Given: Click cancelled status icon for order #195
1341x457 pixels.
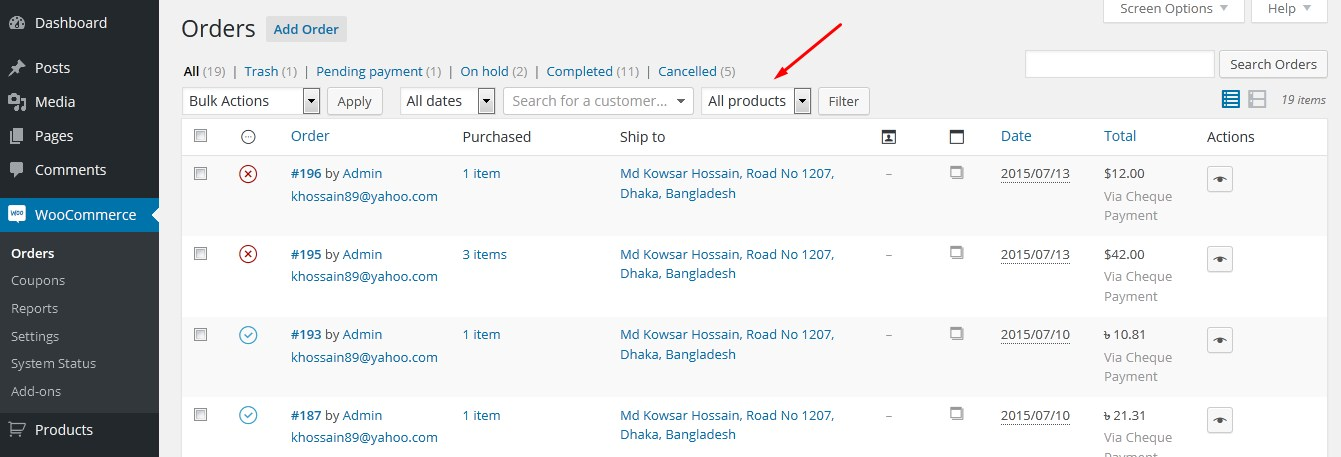Looking at the screenshot, I should point(248,255).
